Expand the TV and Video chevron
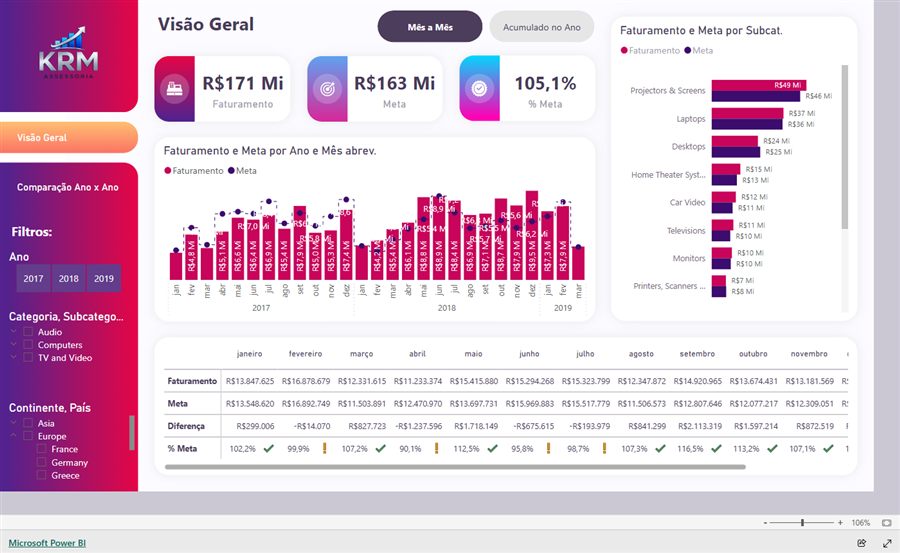This screenshot has width=900, height=553. (14, 357)
